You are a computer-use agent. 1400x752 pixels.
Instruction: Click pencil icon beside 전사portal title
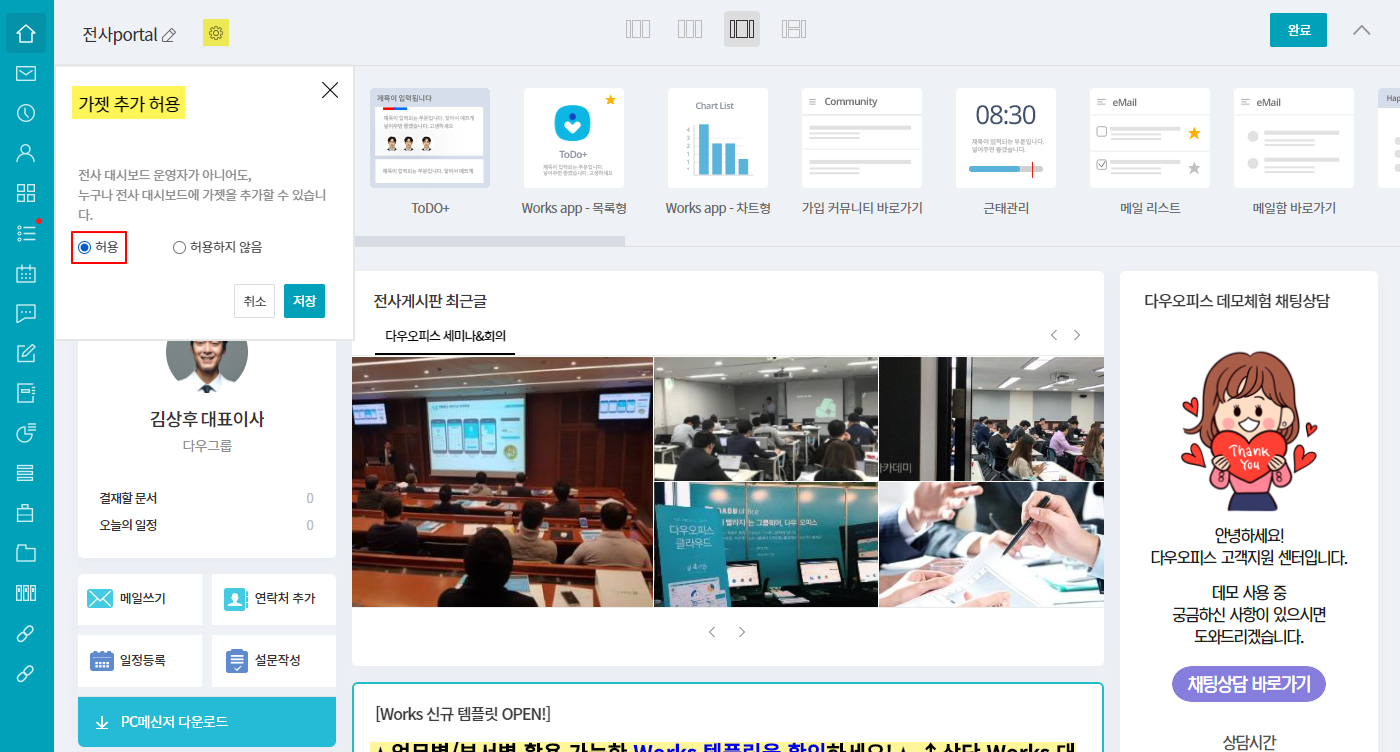(x=169, y=35)
